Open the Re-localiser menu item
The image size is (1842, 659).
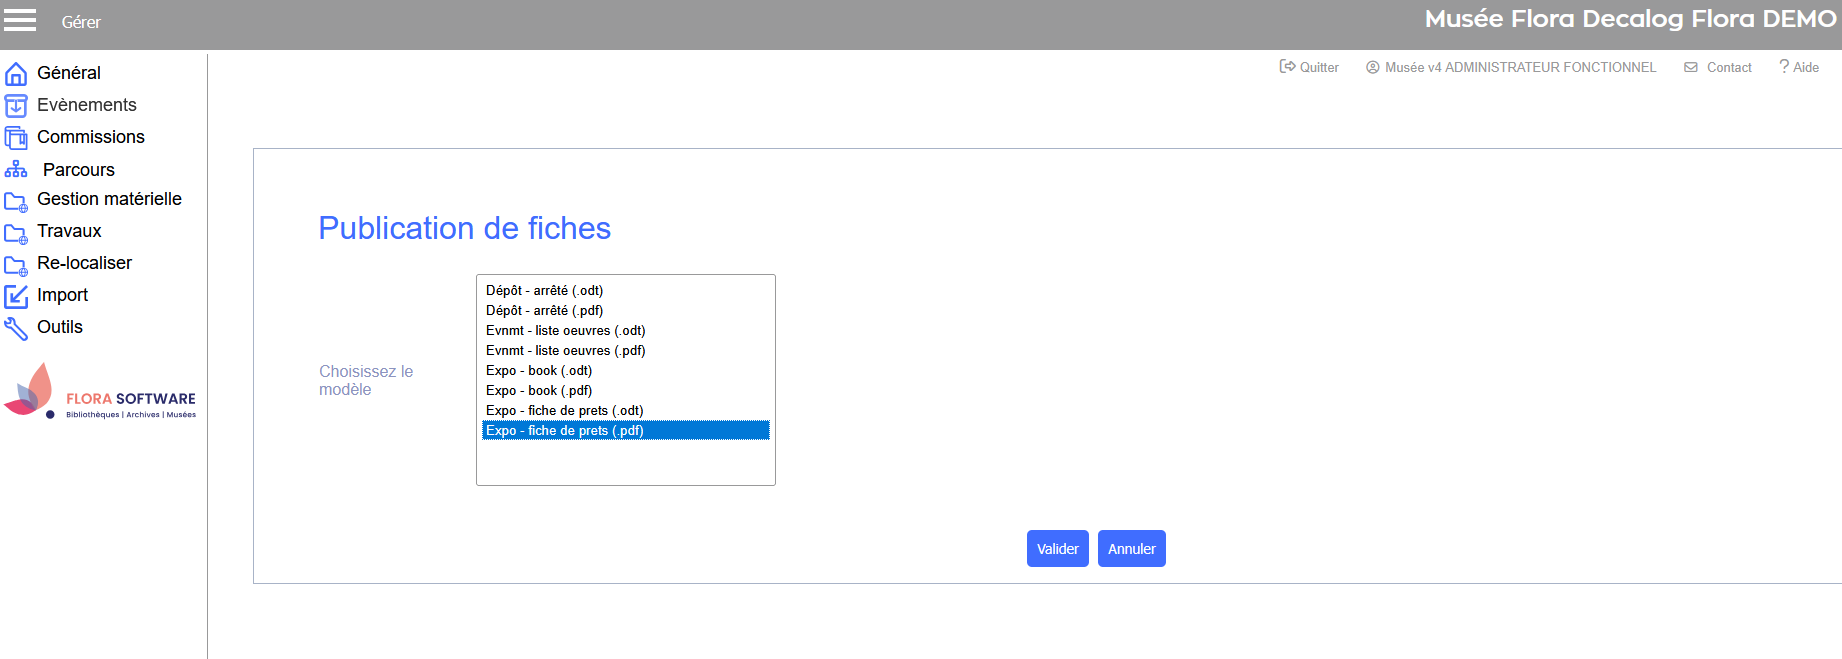84,263
